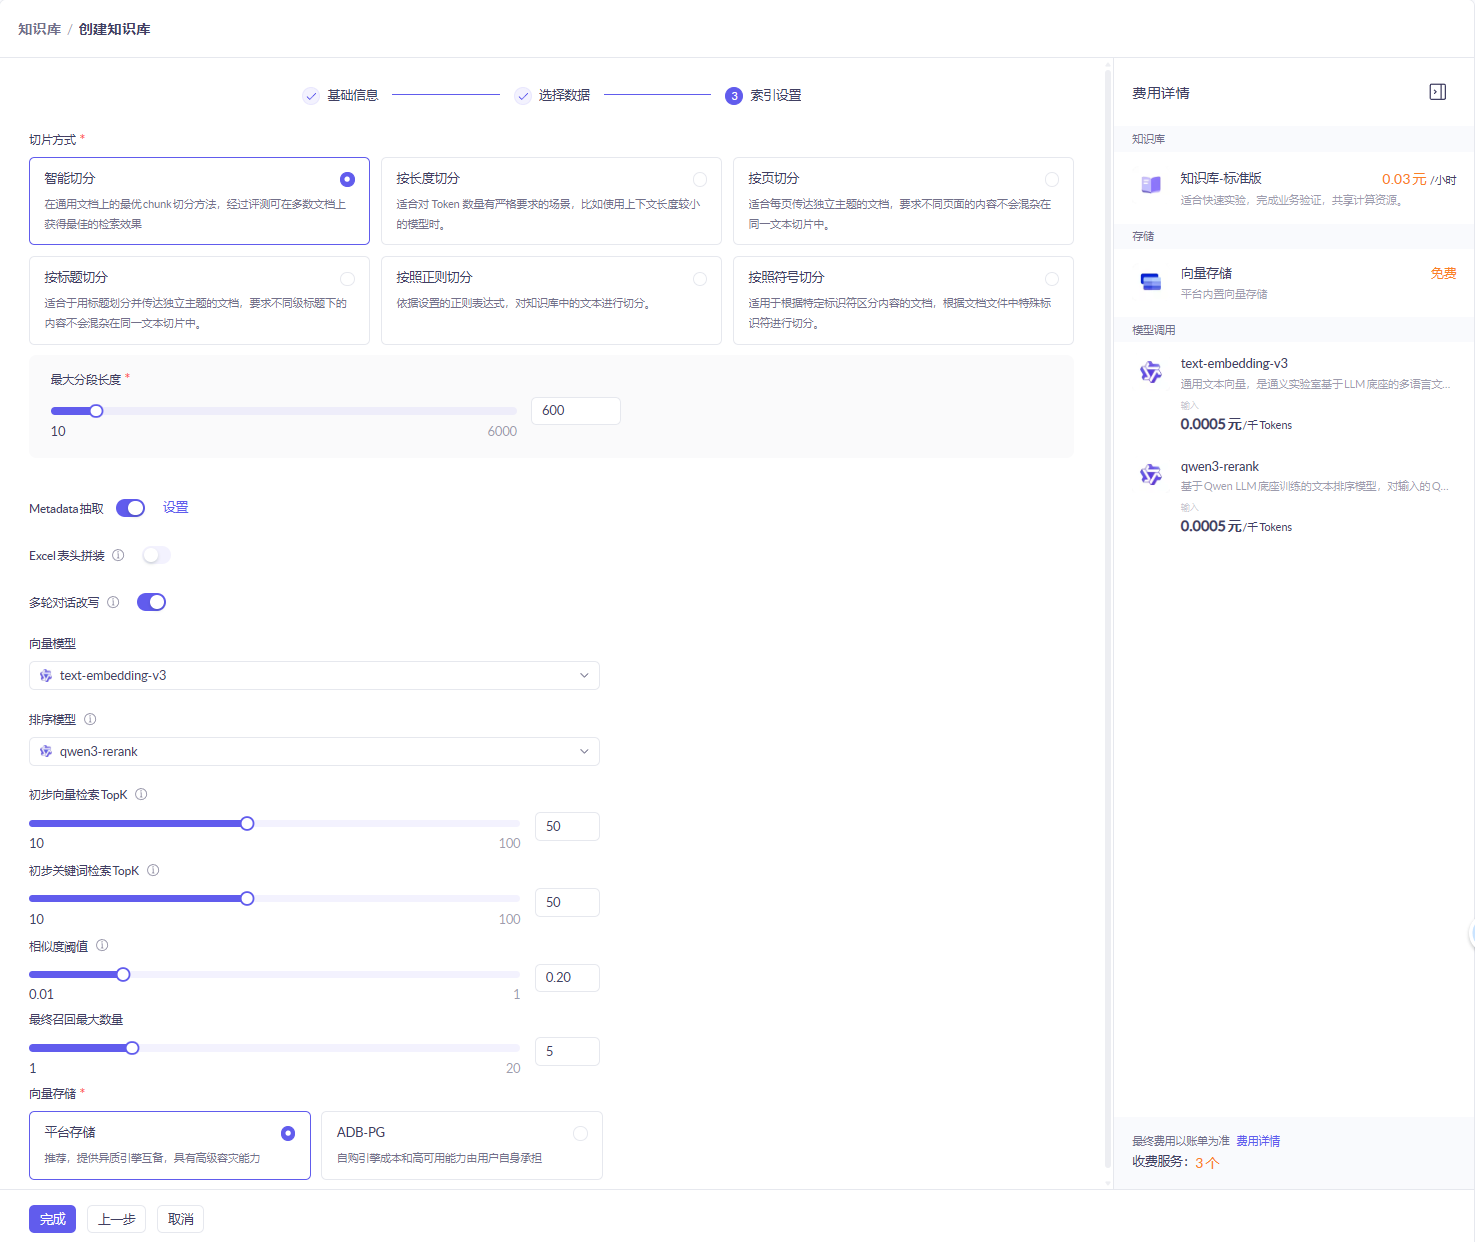Enable the Excel表头拼装 switch
1475x1242 pixels.
pyautogui.click(x=156, y=555)
